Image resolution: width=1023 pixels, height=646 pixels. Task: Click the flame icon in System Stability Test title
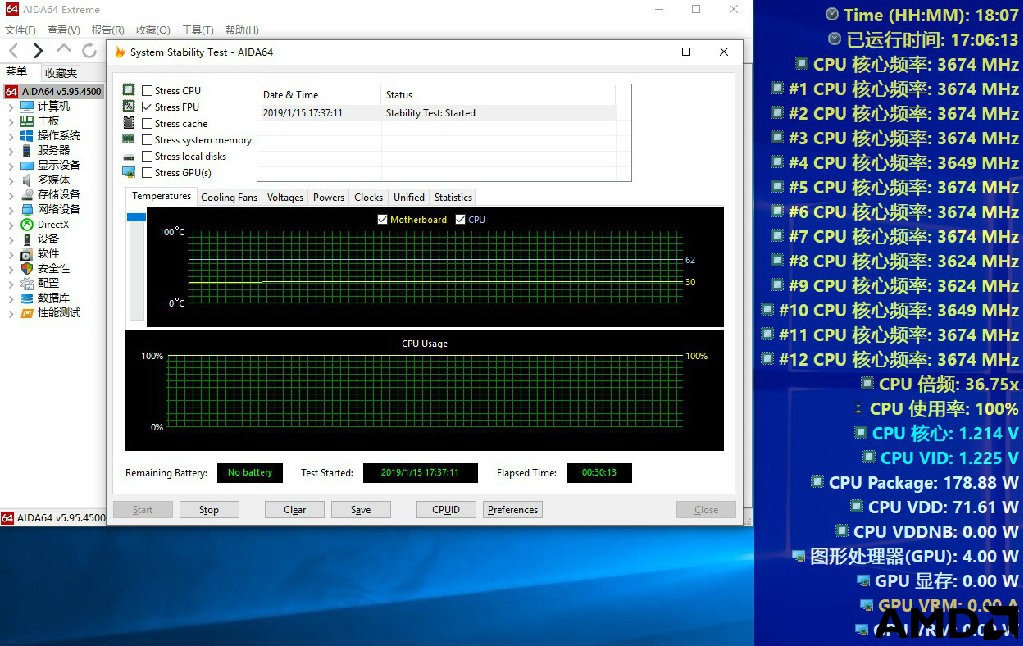pyautogui.click(x=120, y=52)
